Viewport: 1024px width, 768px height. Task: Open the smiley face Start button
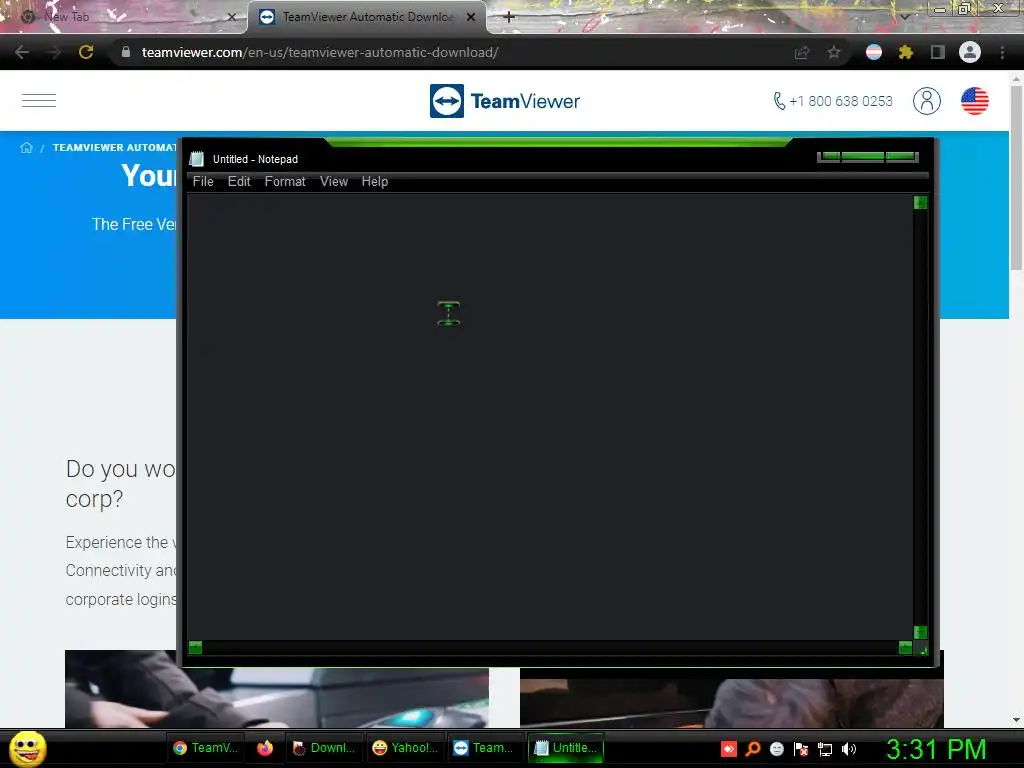click(x=28, y=748)
